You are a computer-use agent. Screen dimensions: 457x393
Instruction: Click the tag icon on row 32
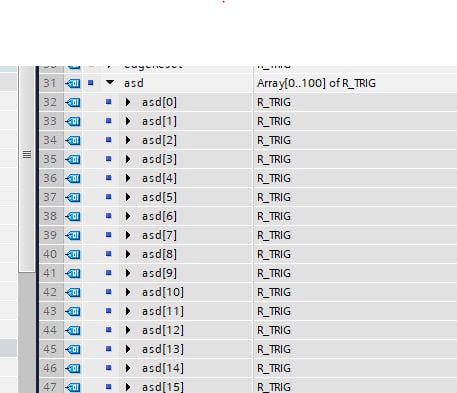pyautogui.click(x=73, y=102)
